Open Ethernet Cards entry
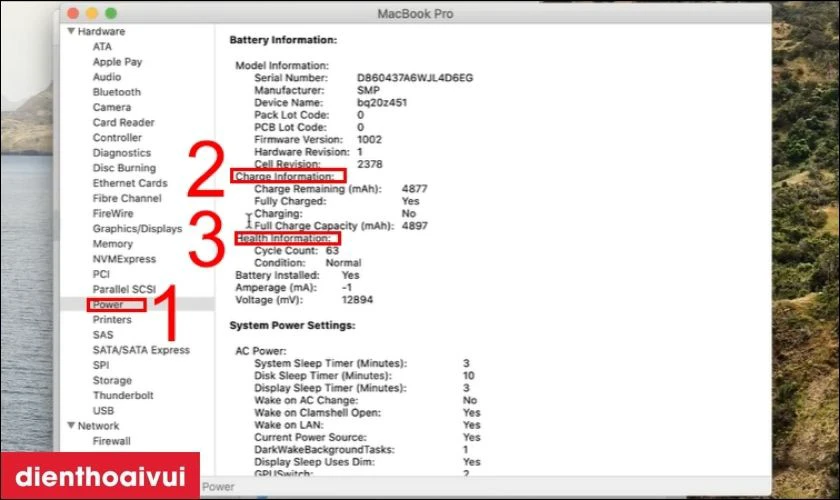840x500 pixels. 130,183
